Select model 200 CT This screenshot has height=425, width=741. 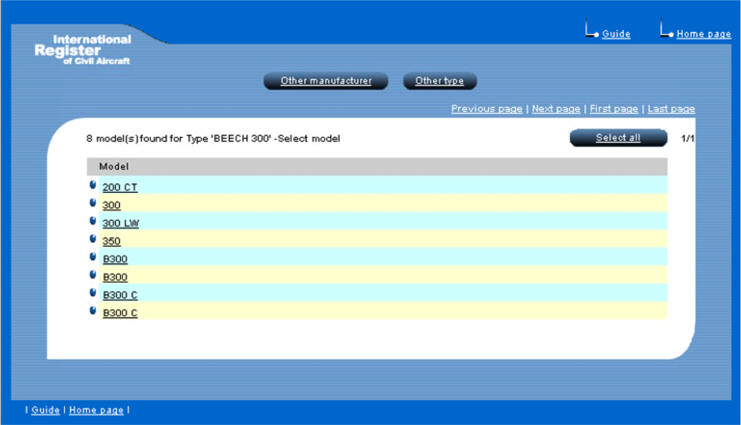click(120, 187)
